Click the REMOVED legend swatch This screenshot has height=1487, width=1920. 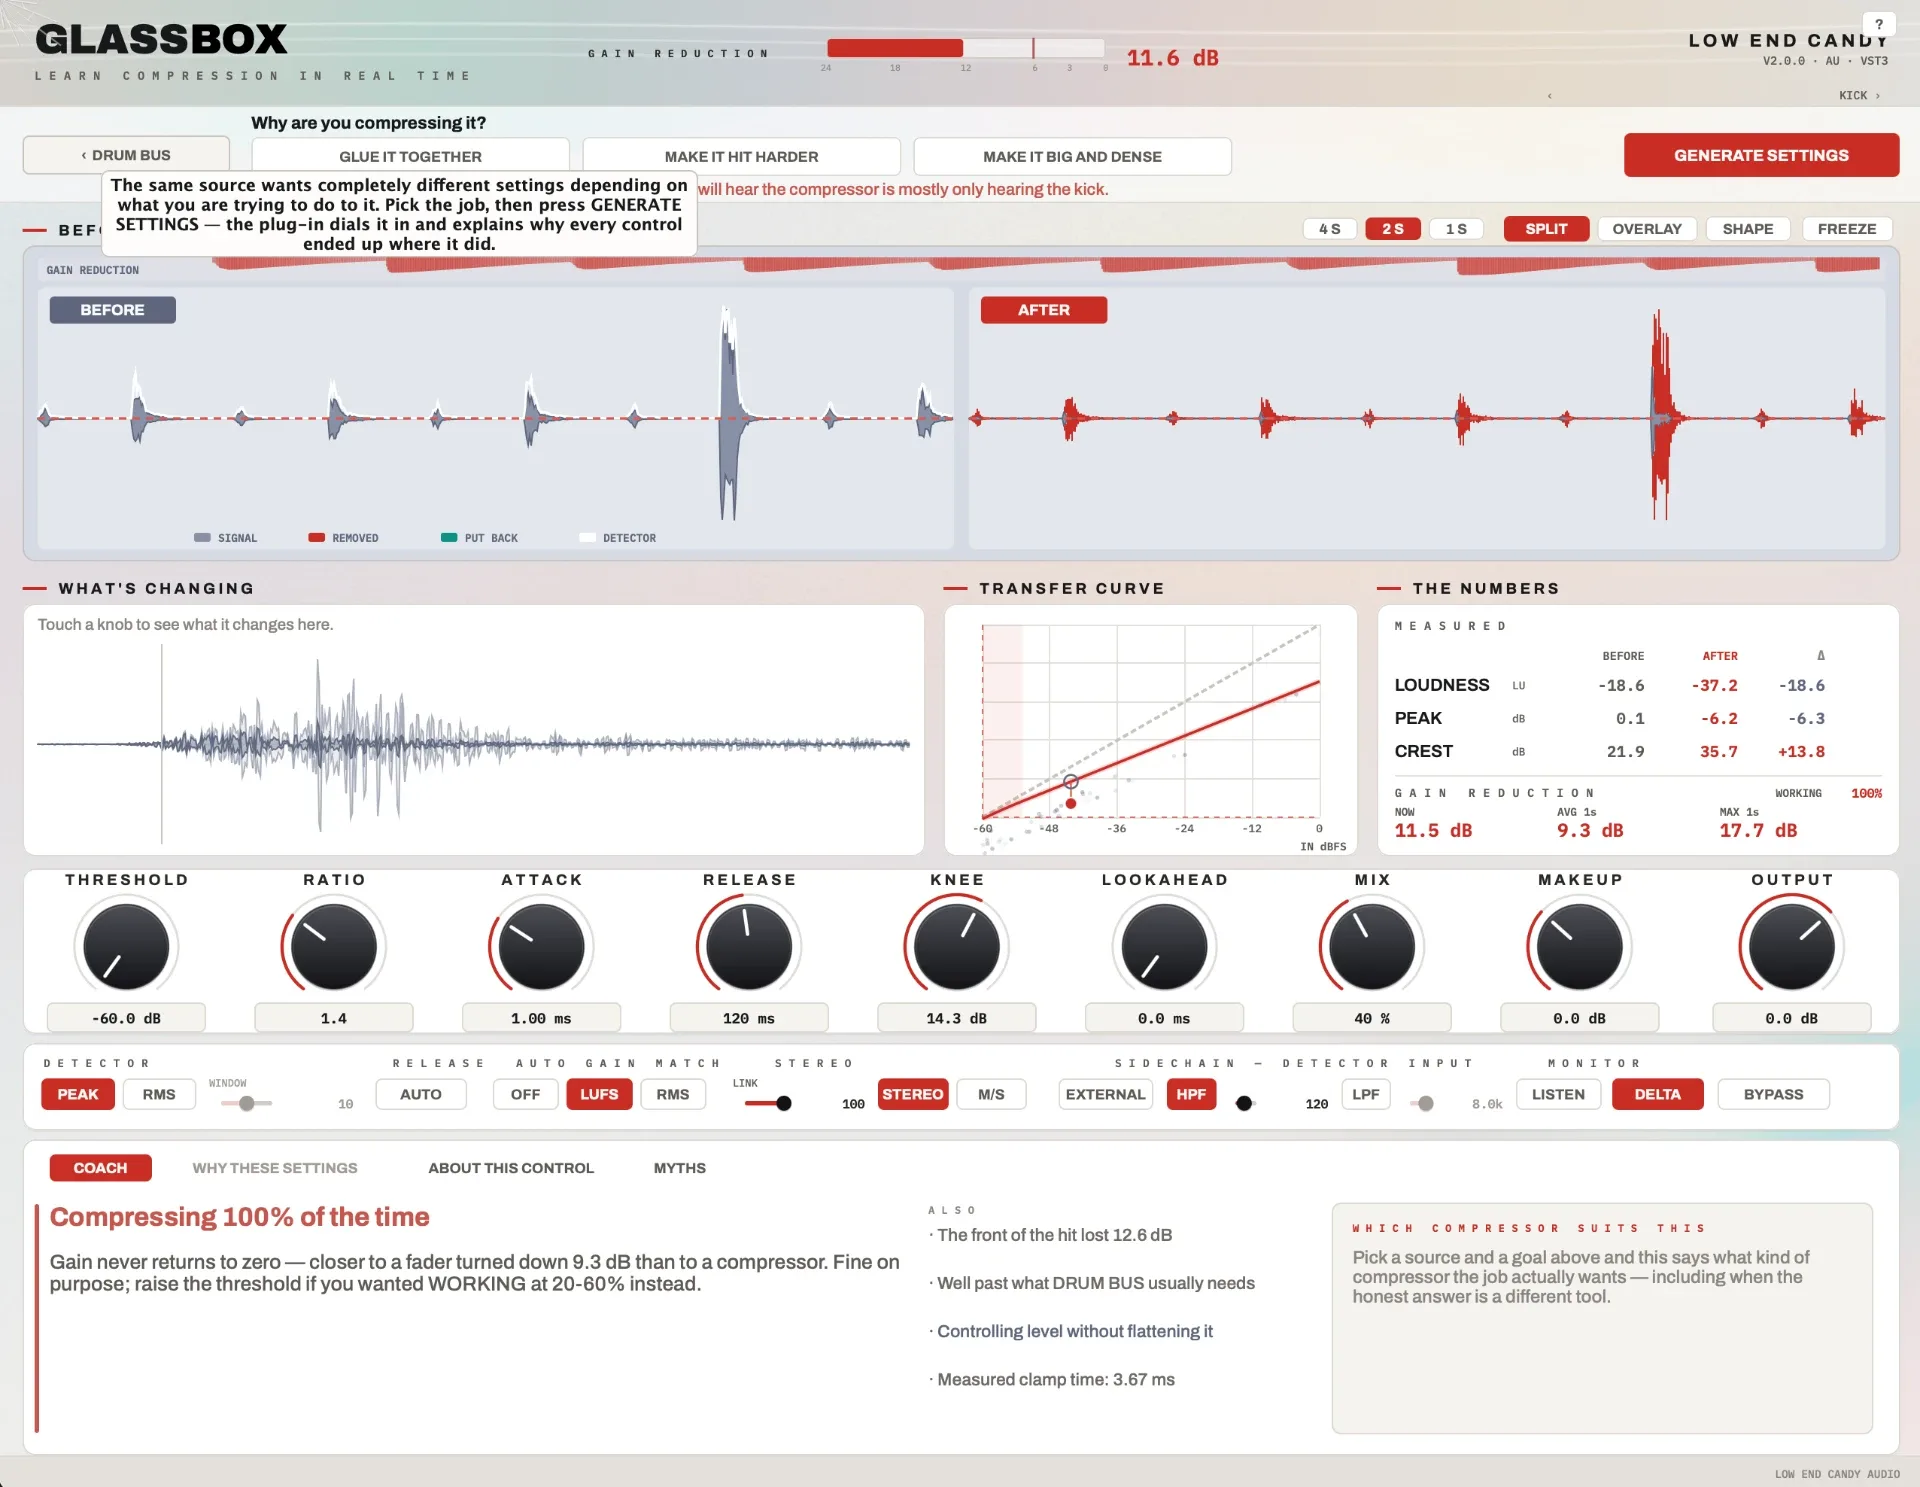pos(317,538)
